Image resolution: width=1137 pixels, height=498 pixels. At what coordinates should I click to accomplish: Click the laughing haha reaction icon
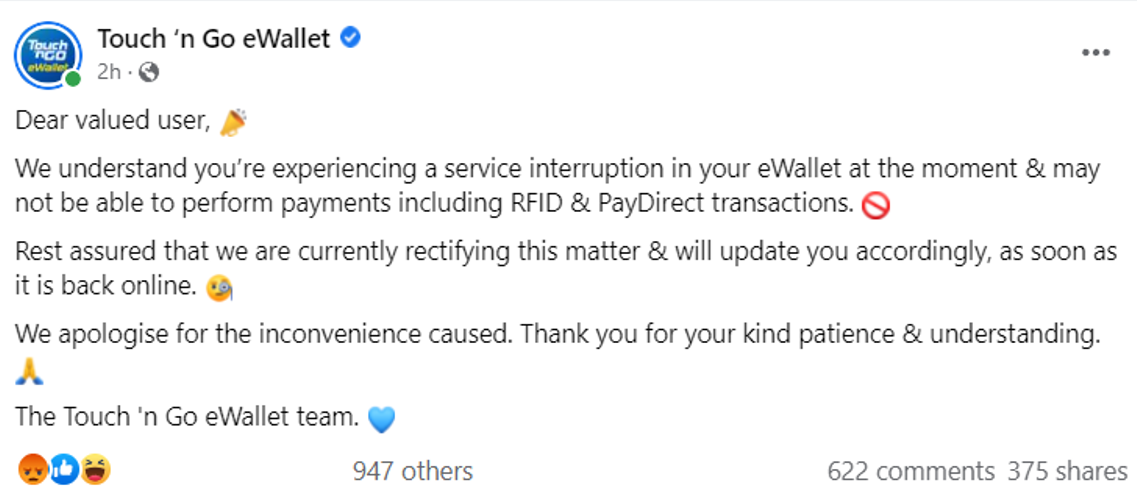point(96,470)
